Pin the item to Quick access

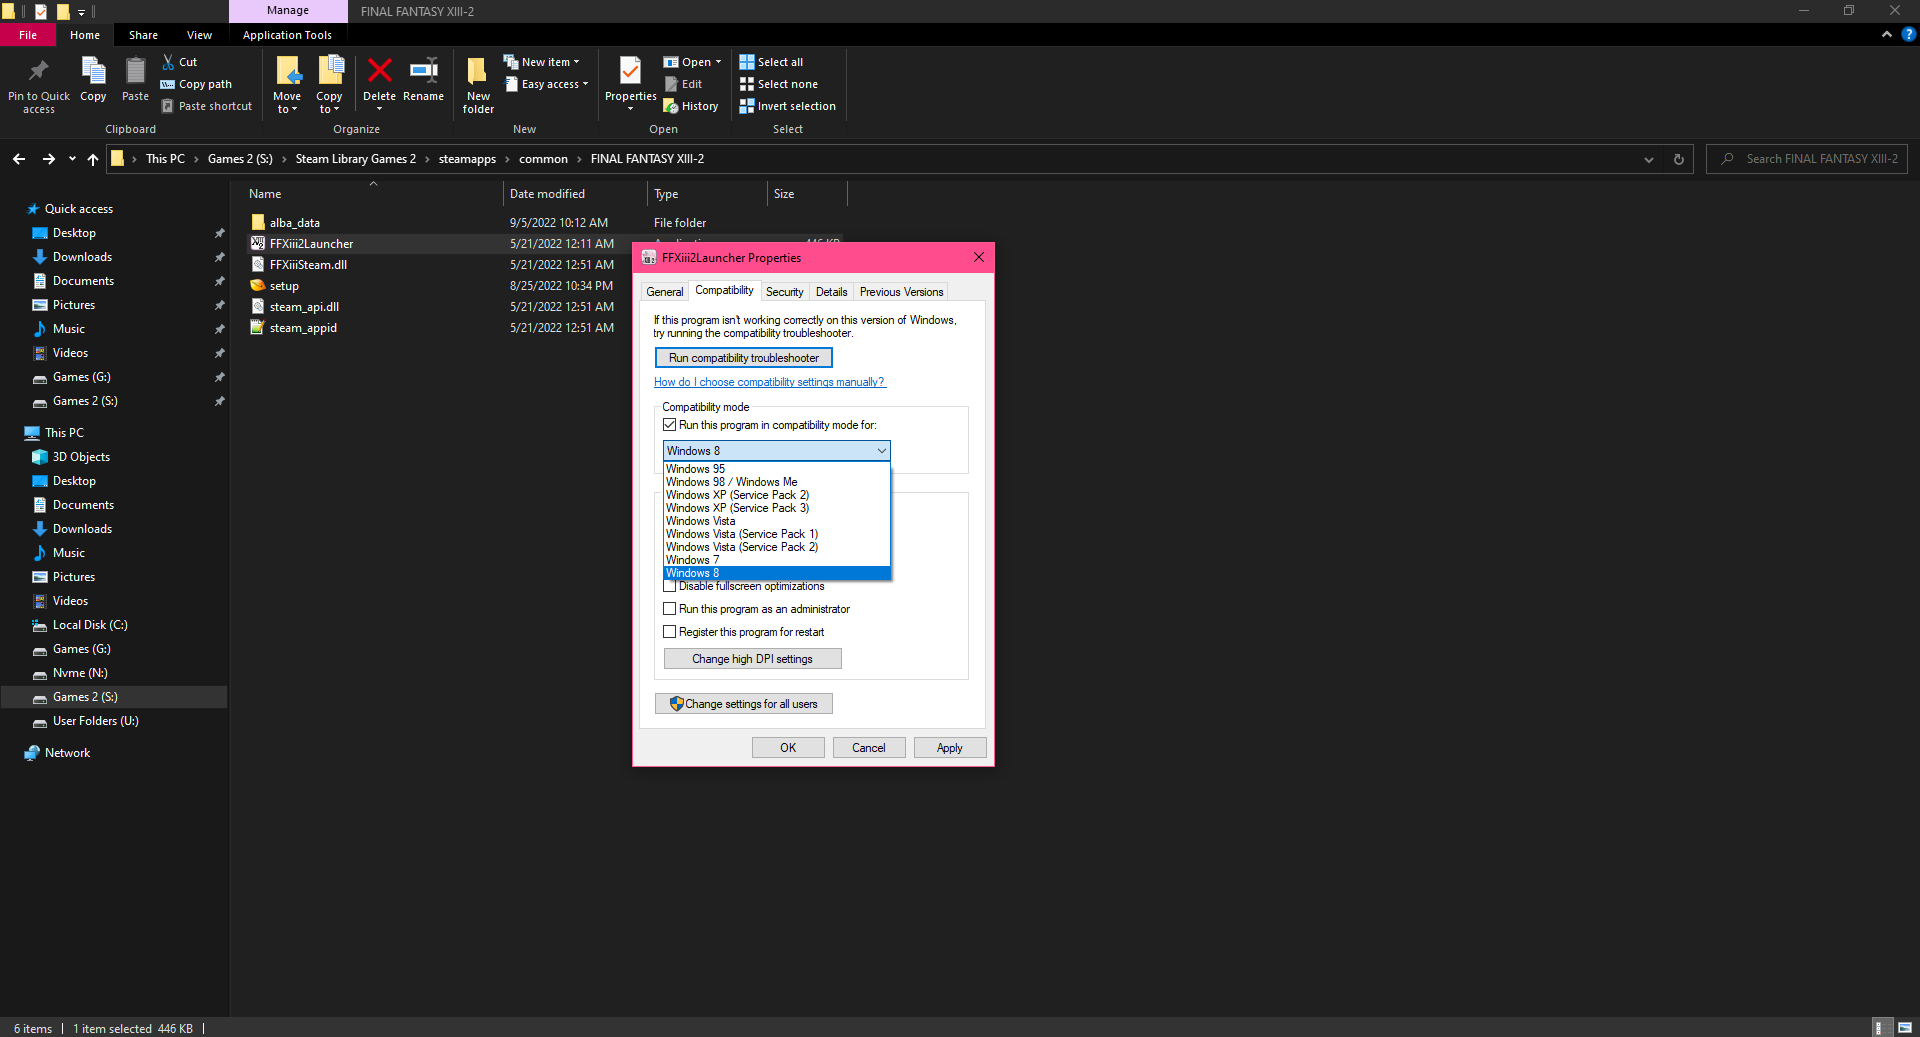[39, 85]
